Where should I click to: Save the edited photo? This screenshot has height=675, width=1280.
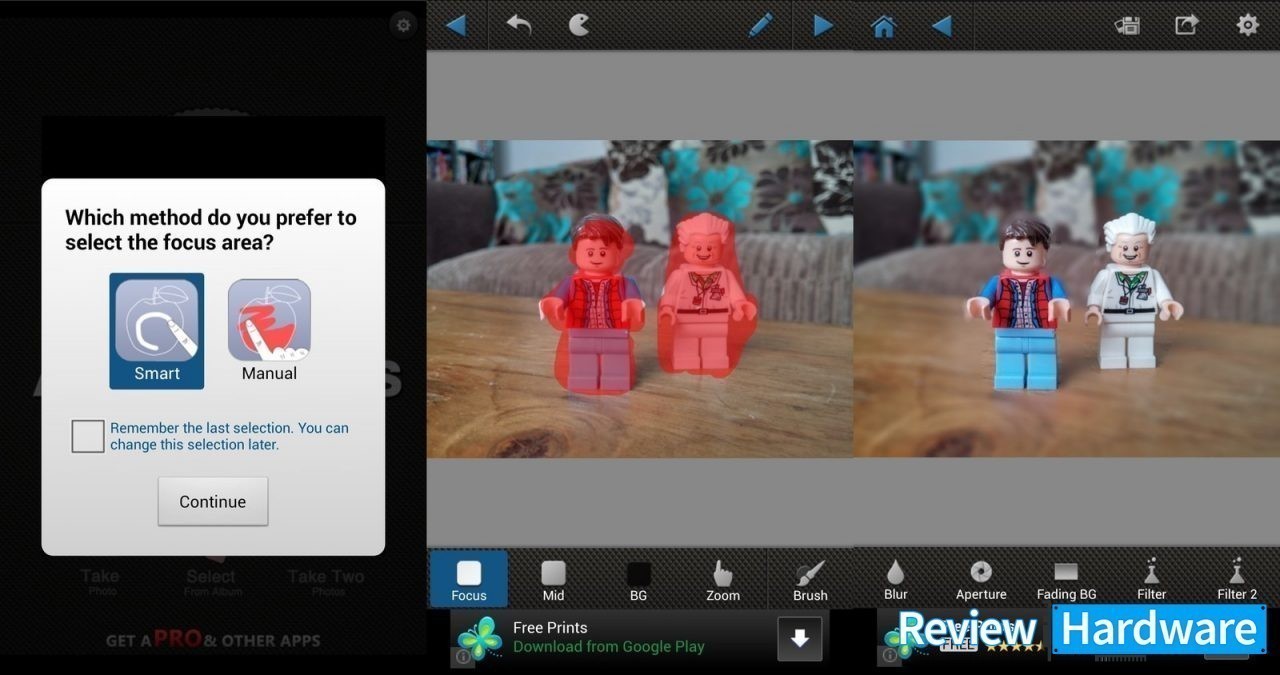coord(1128,25)
